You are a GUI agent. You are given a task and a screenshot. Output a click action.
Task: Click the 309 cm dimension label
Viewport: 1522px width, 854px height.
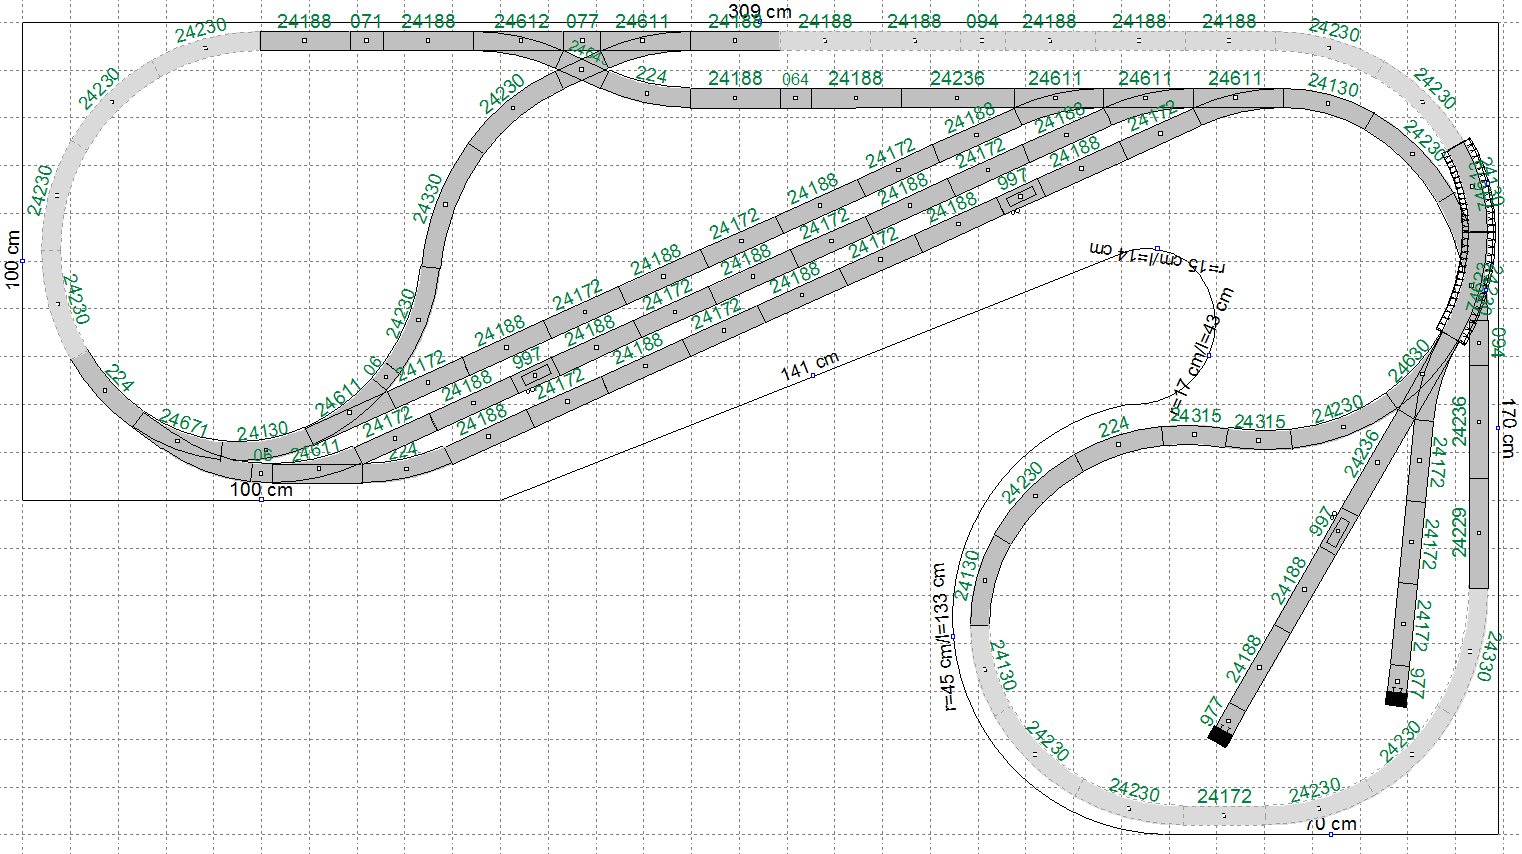760,12
